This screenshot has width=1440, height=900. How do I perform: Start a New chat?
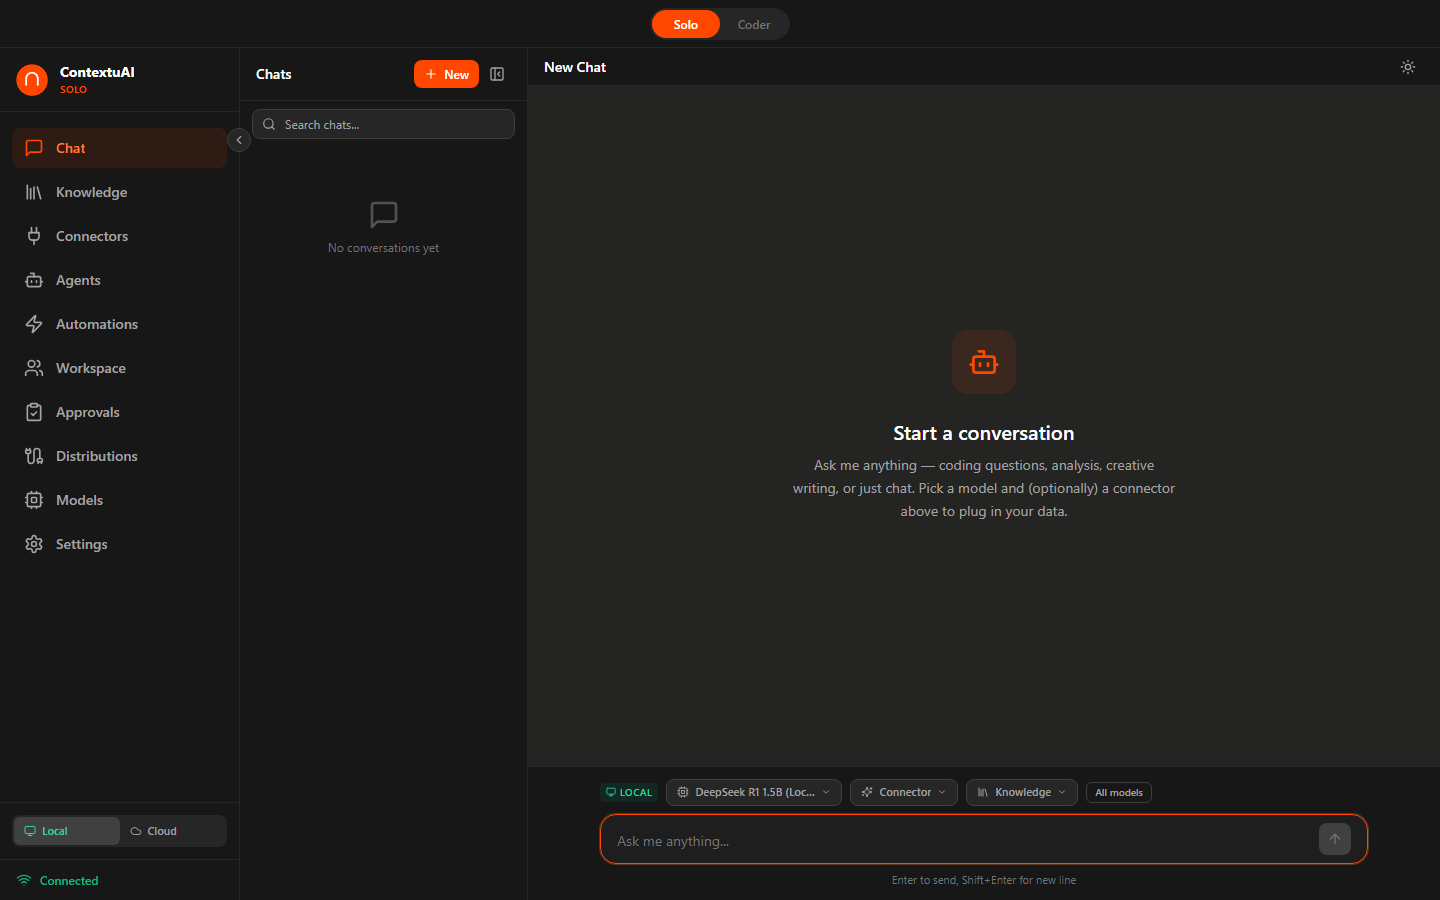click(x=446, y=74)
